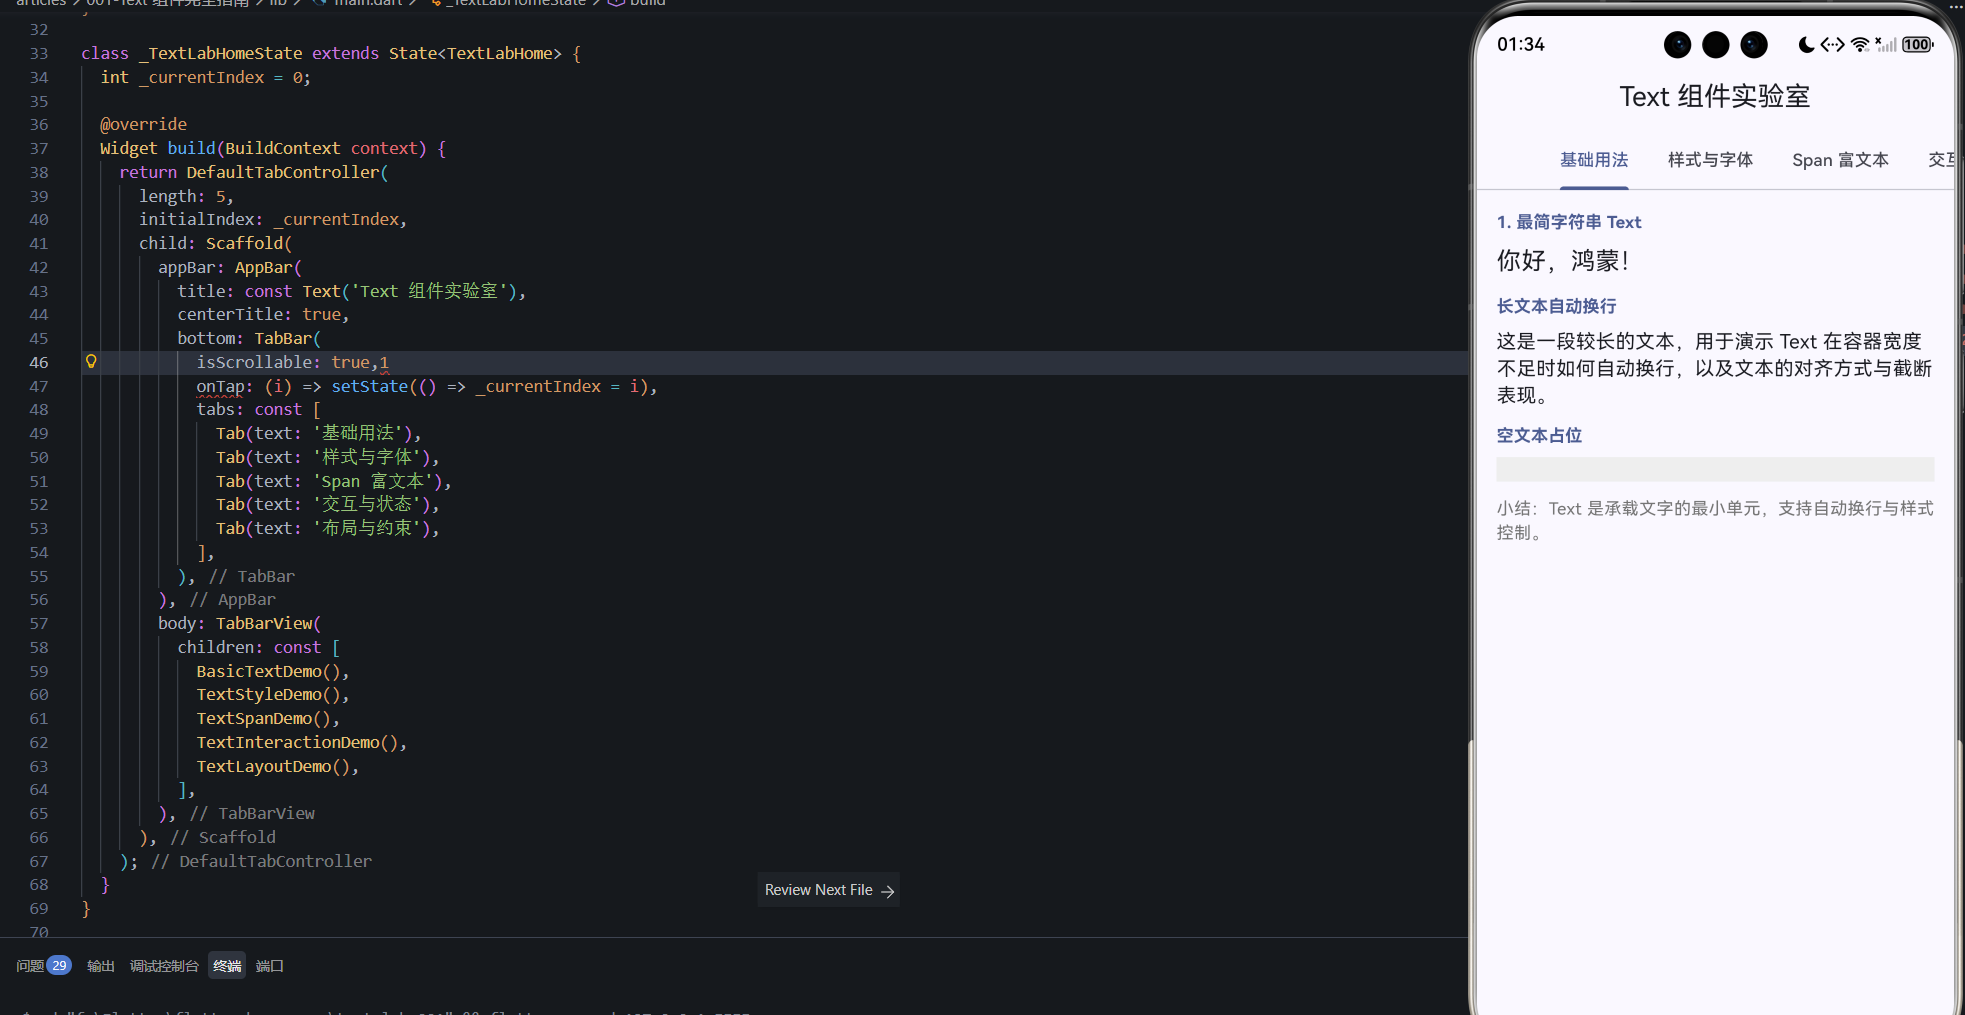
Task: Open the Span 富文本 tab in the phone app
Action: click(1840, 160)
